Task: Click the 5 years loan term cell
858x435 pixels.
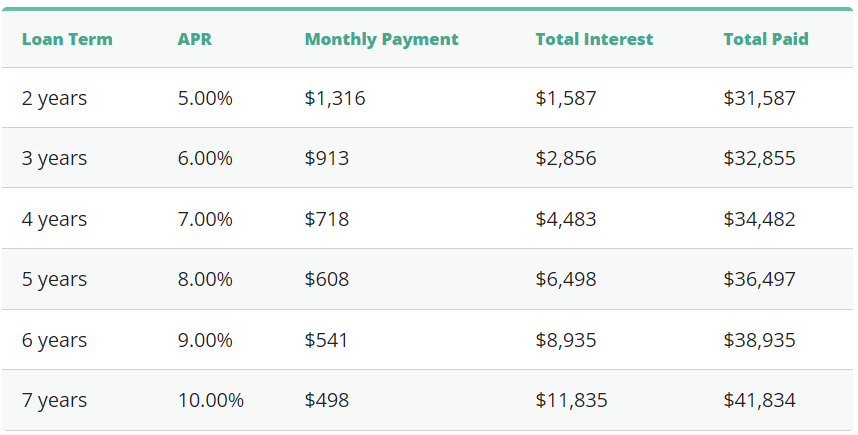Action: (x=54, y=279)
